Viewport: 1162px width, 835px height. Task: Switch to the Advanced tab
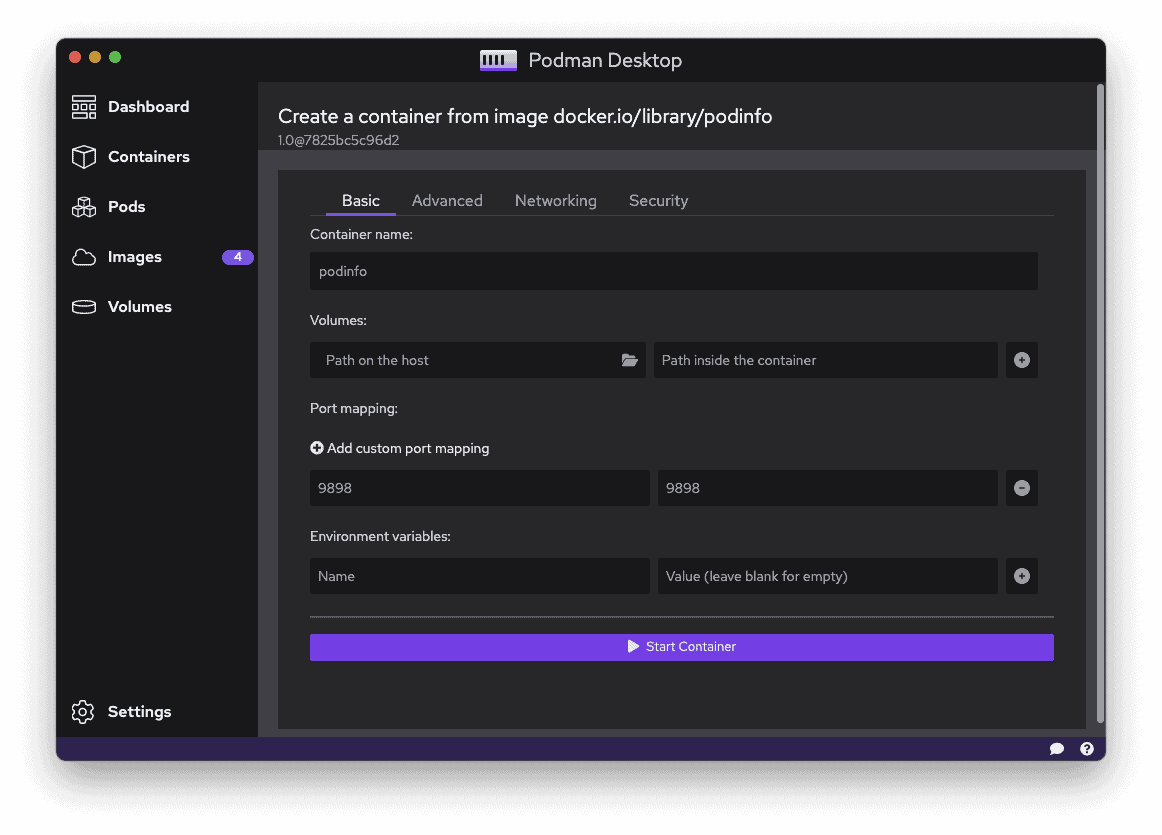(447, 201)
